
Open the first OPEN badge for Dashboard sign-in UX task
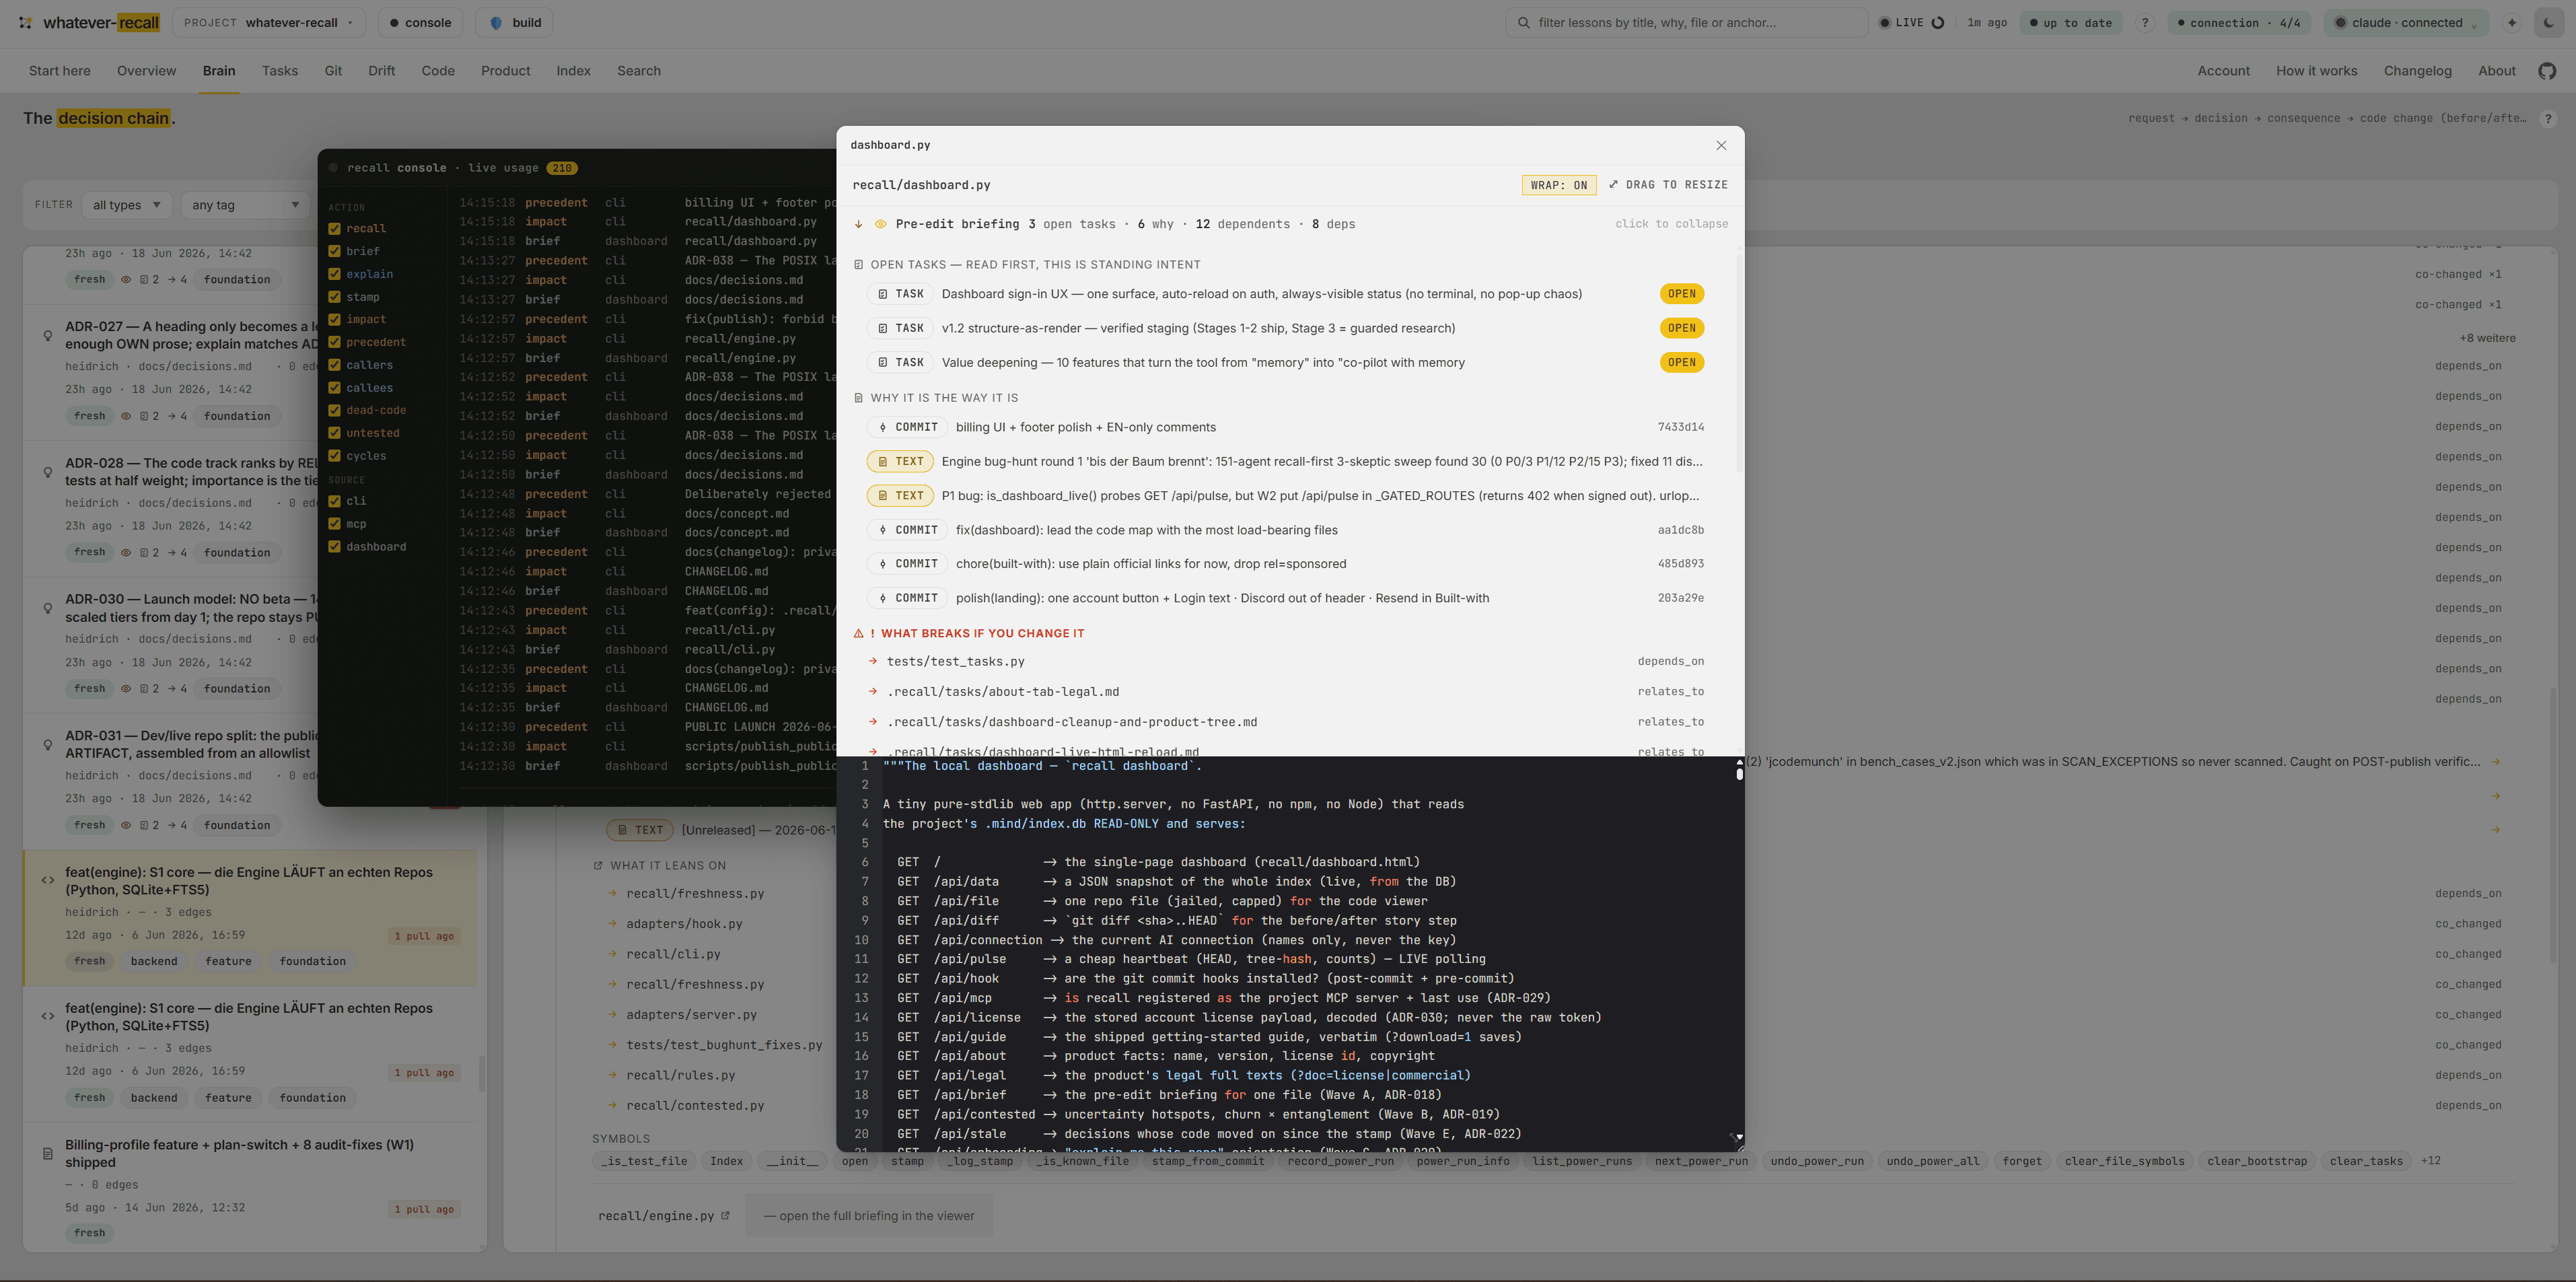[x=1681, y=294]
